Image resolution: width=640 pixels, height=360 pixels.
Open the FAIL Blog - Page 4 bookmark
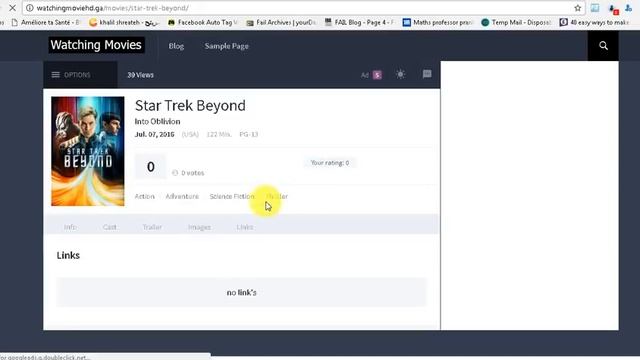pos(360,22)
